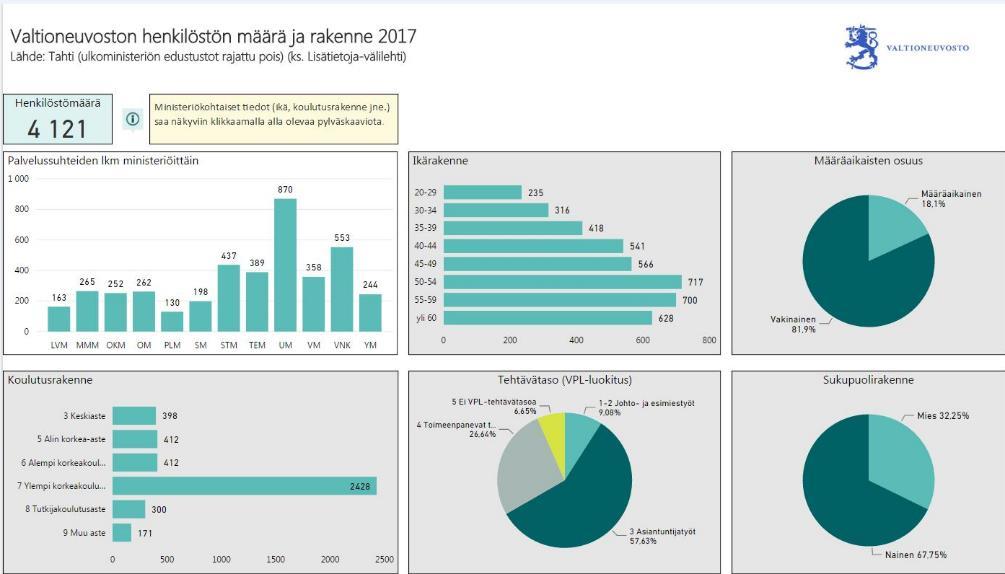Select the VNK bar showing 553
The height and width of the screenshot is (574, 1005).
tap(342, 290)
